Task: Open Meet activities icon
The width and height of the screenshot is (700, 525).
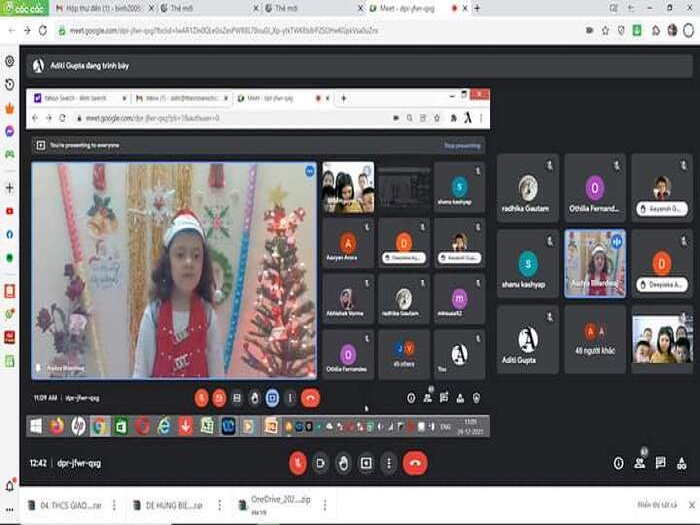Action: (x=682, y=463)
